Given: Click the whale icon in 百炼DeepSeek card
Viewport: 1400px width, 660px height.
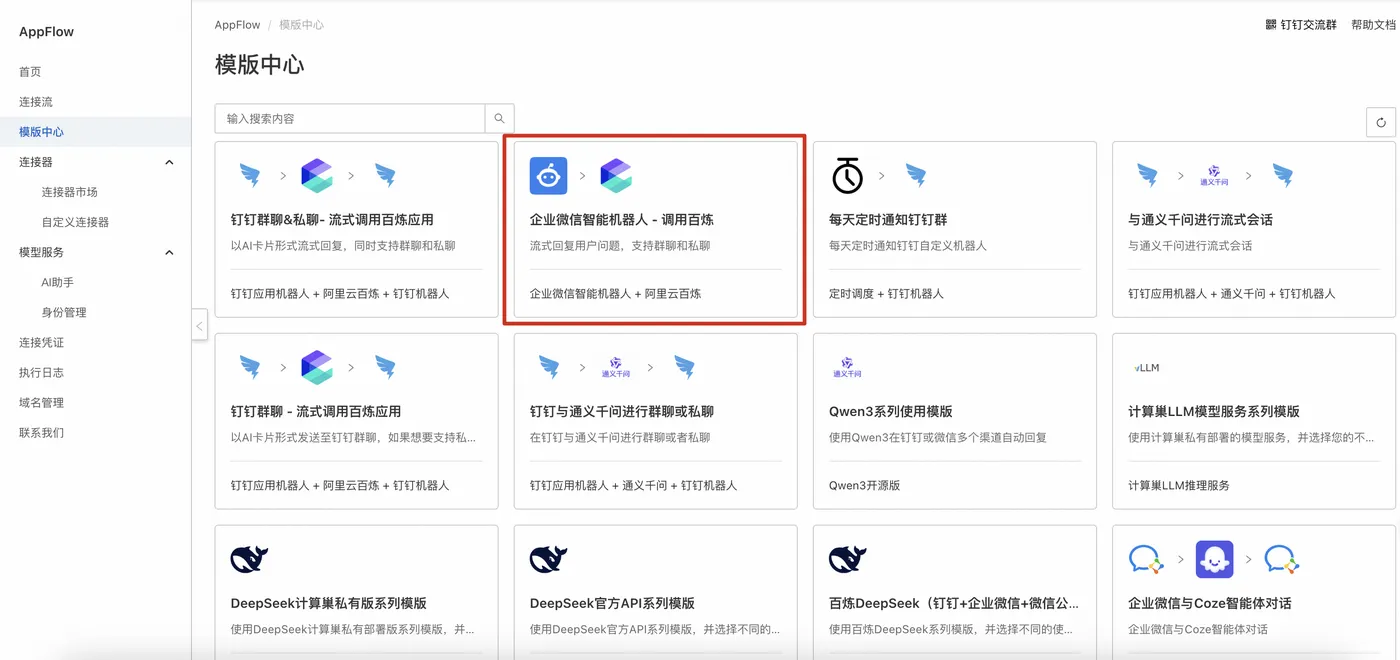Looking at the screenshot, I should [847, 559].
